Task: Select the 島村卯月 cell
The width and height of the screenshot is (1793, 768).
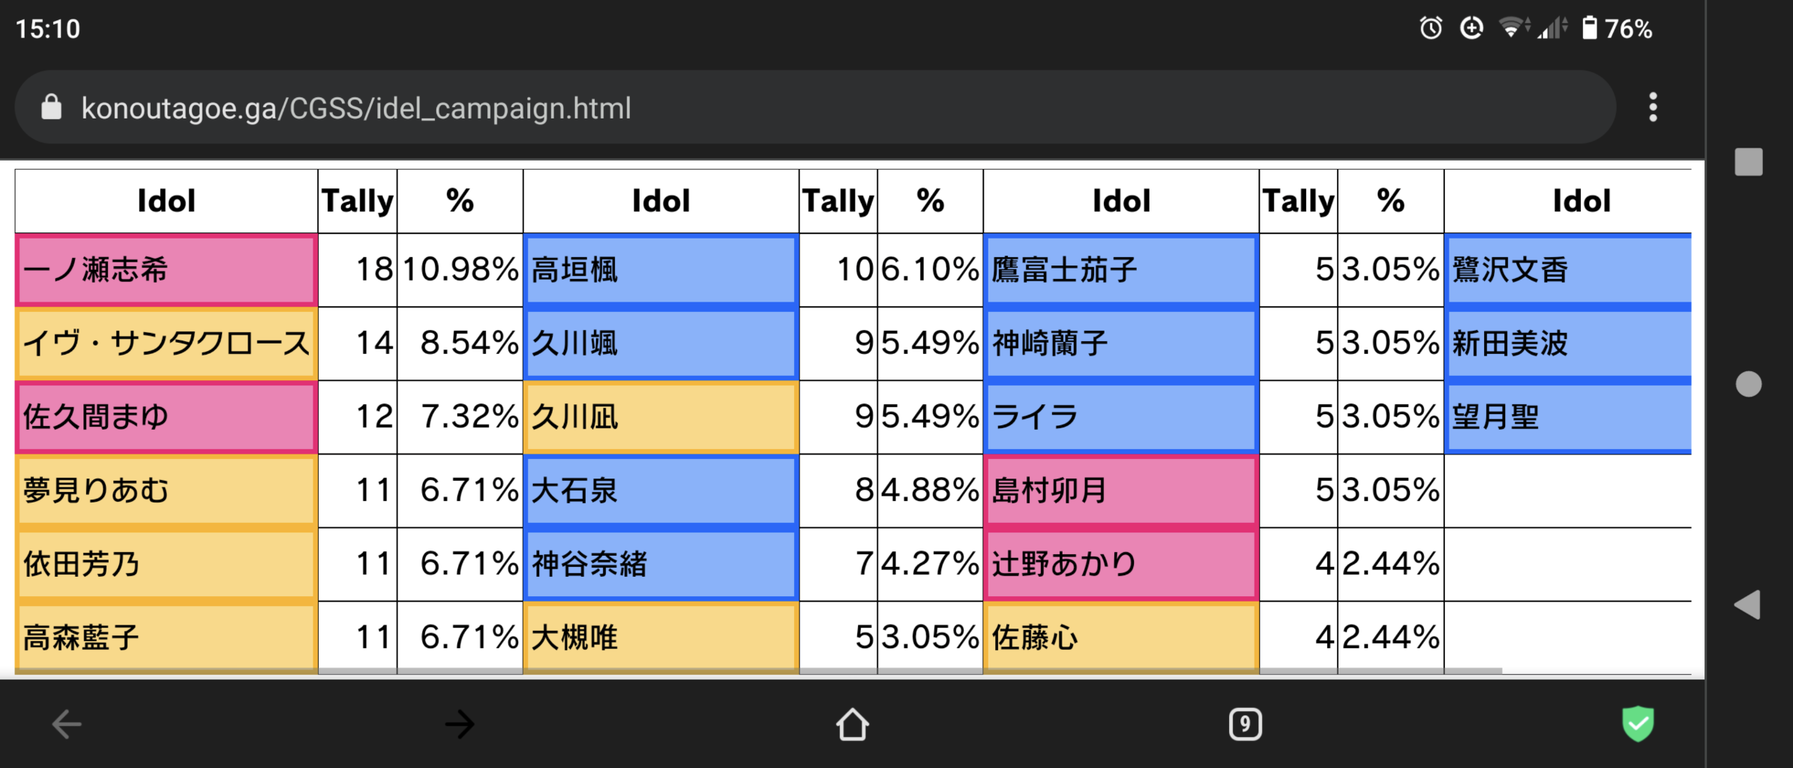Action: [x=1121, y=490]
